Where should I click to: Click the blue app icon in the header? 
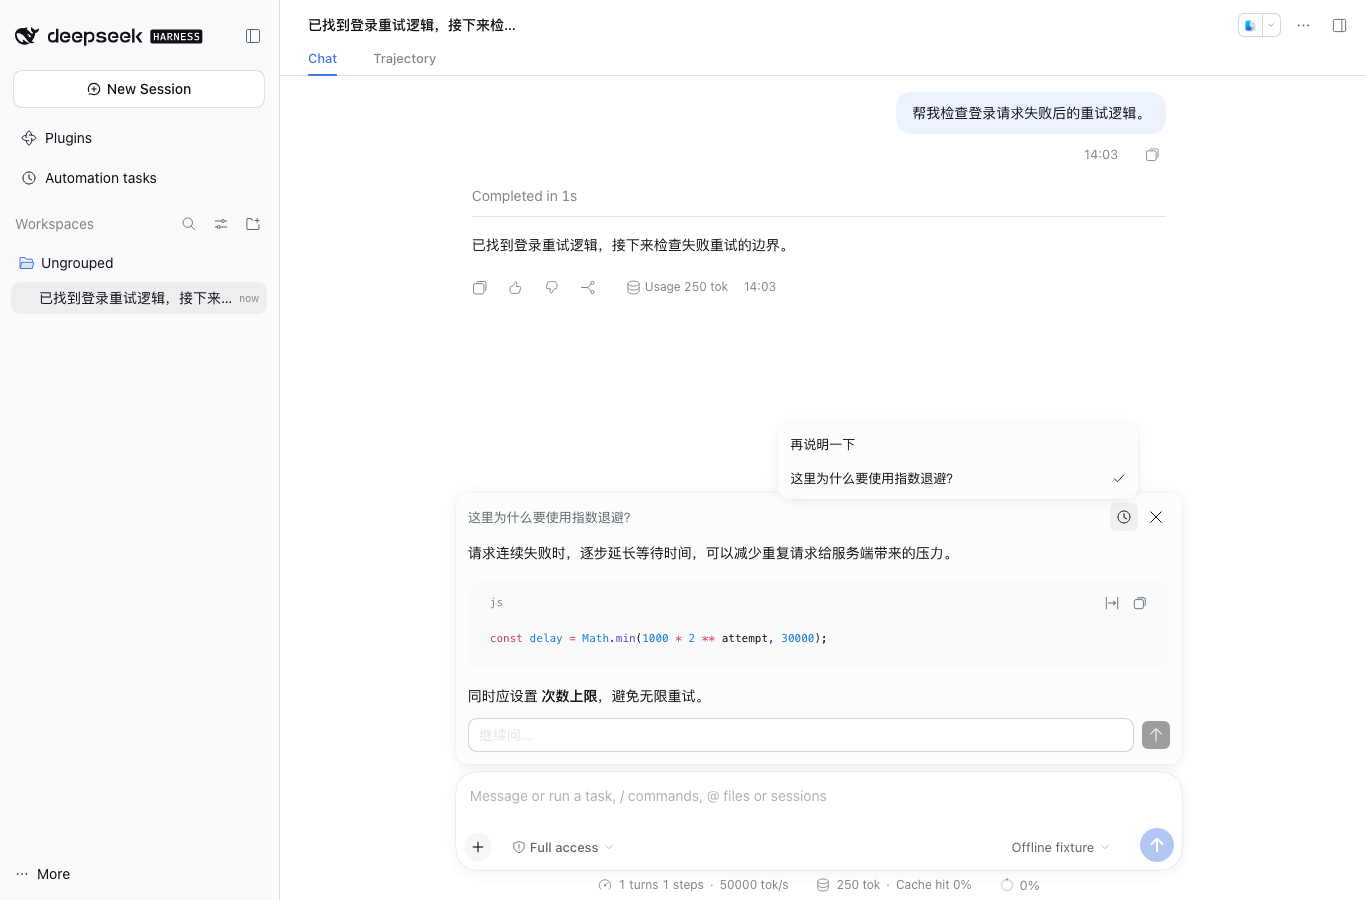click(1250, 26)
